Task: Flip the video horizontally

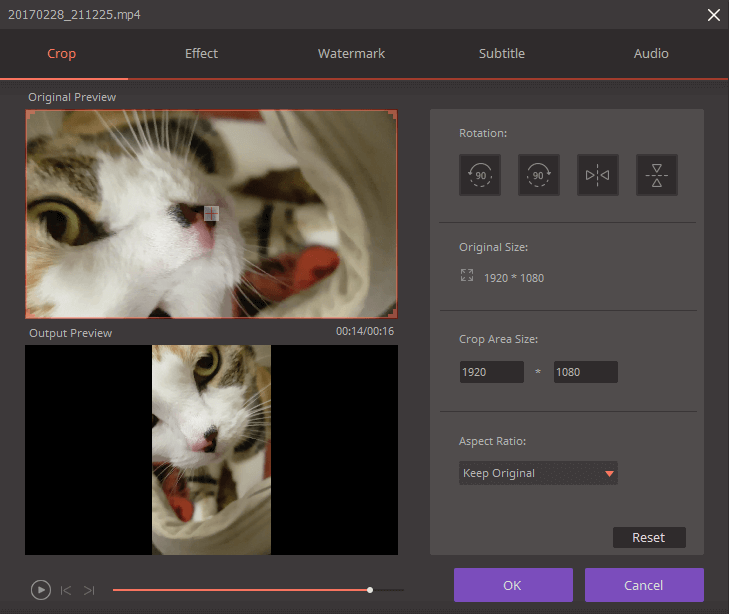Action: pos(597,175)
